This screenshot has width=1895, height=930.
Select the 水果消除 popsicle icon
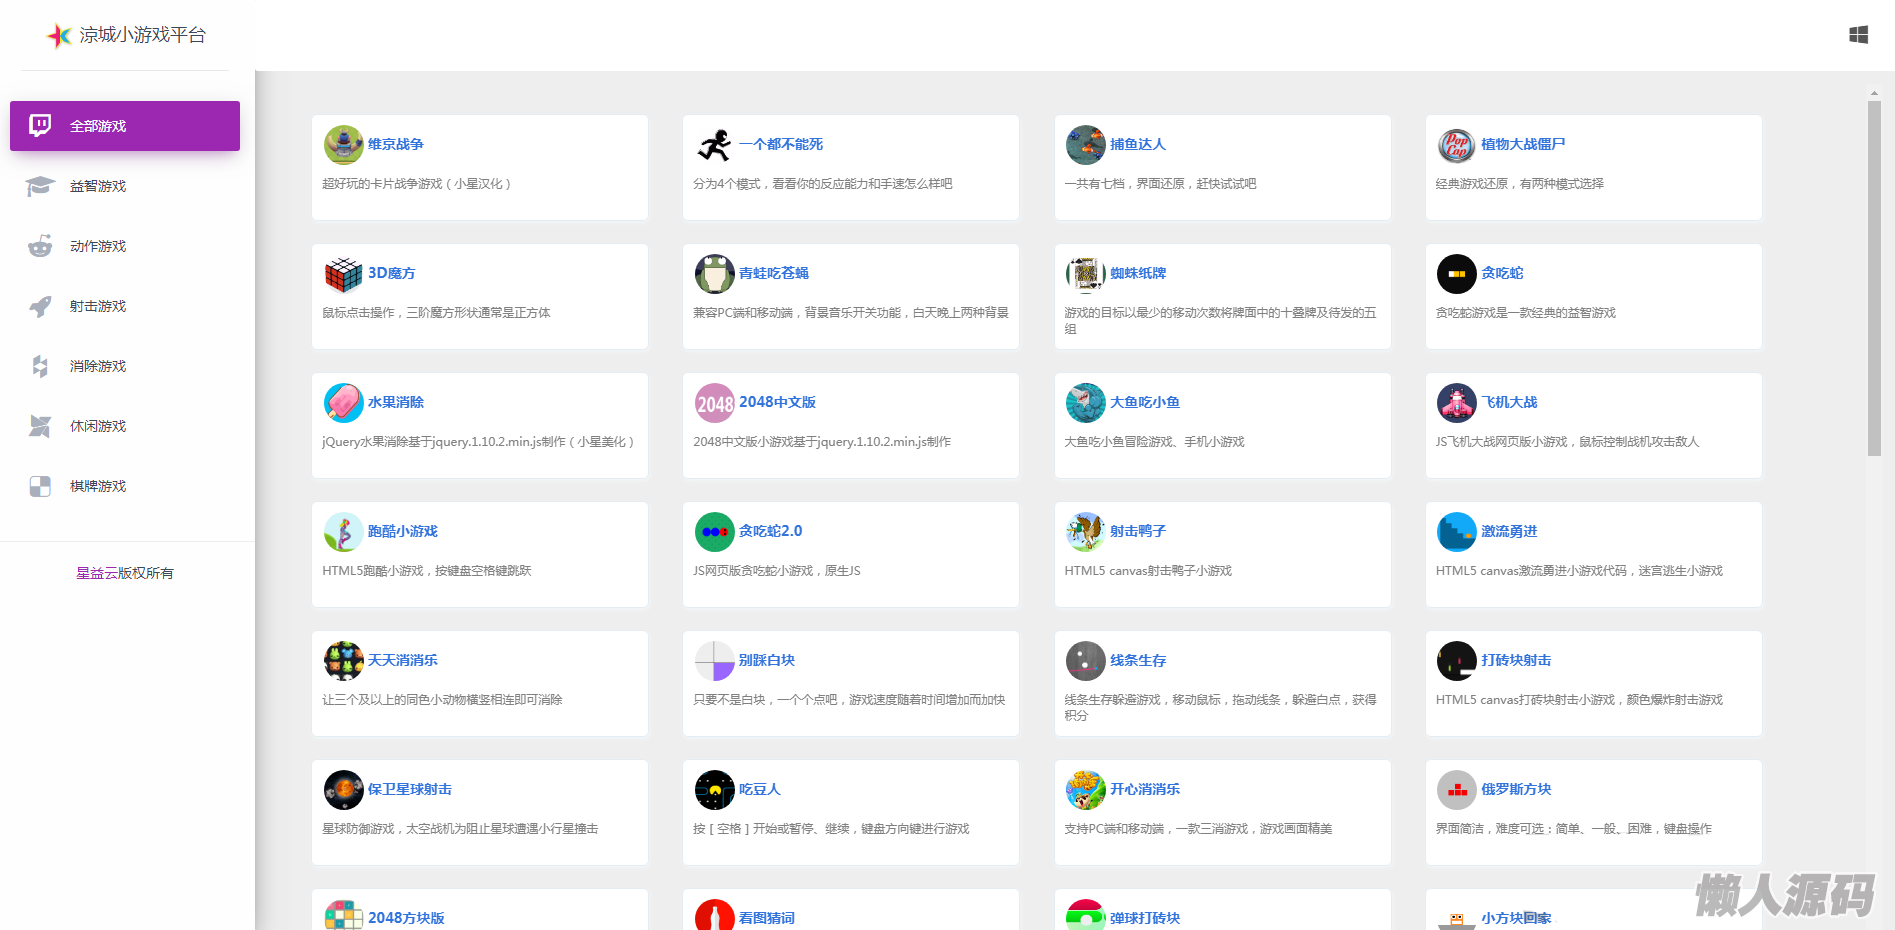click(343, 403)
